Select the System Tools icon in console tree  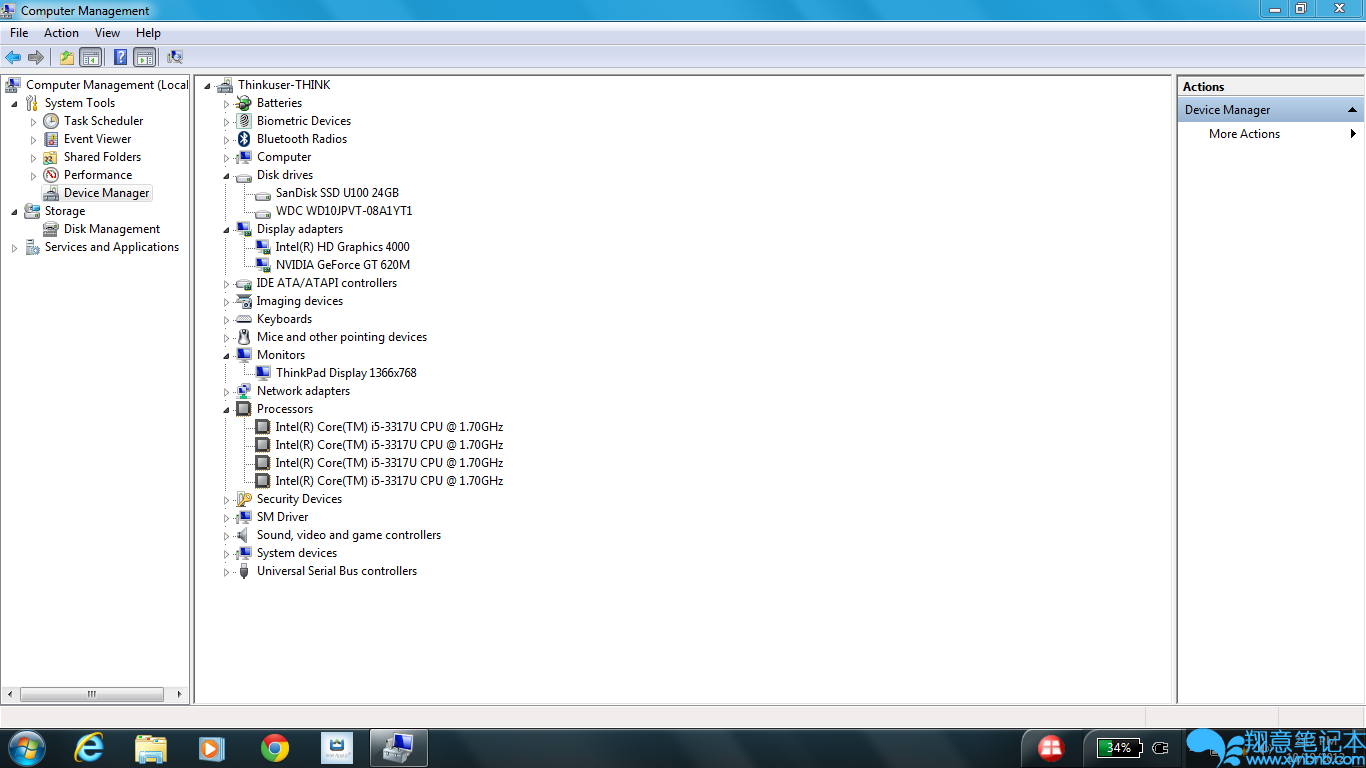point(32,103)
